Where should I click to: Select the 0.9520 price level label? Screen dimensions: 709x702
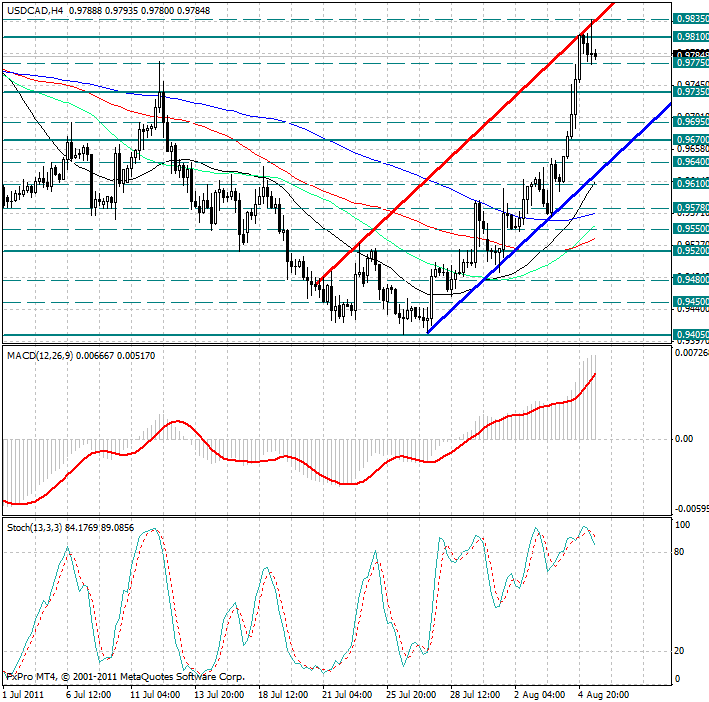(691, 250)
